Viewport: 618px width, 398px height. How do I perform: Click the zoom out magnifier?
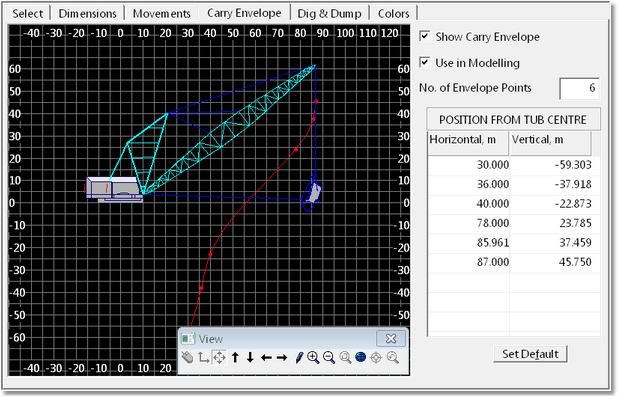329,357
